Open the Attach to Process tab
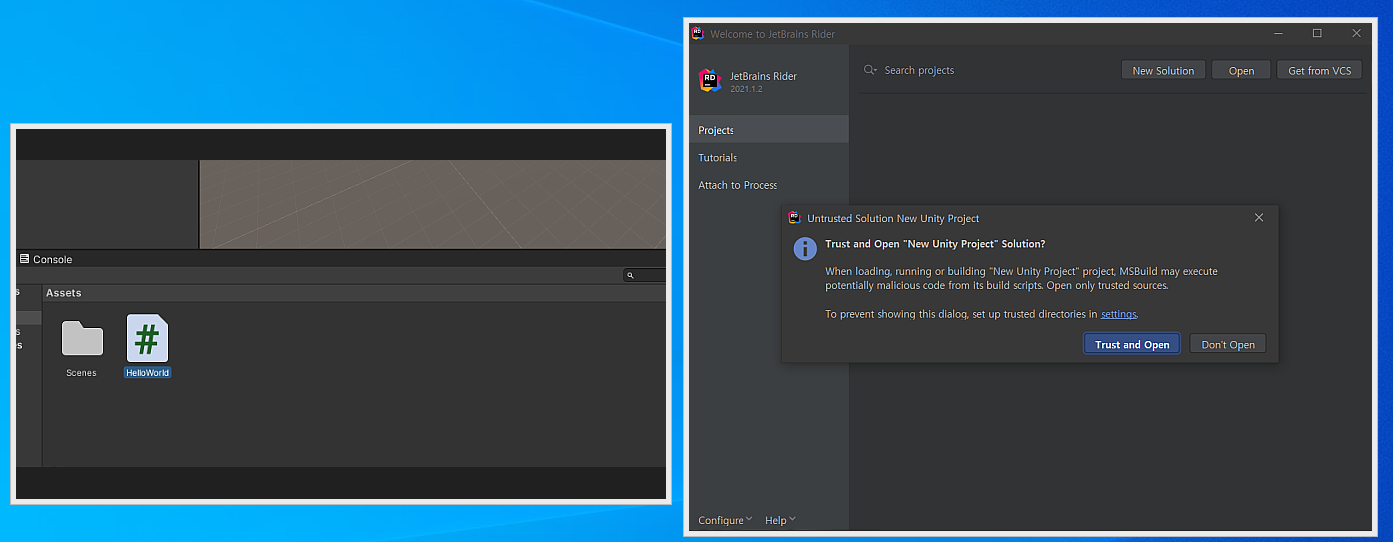This screenshot has height=542, width=1393. [769, 185]
